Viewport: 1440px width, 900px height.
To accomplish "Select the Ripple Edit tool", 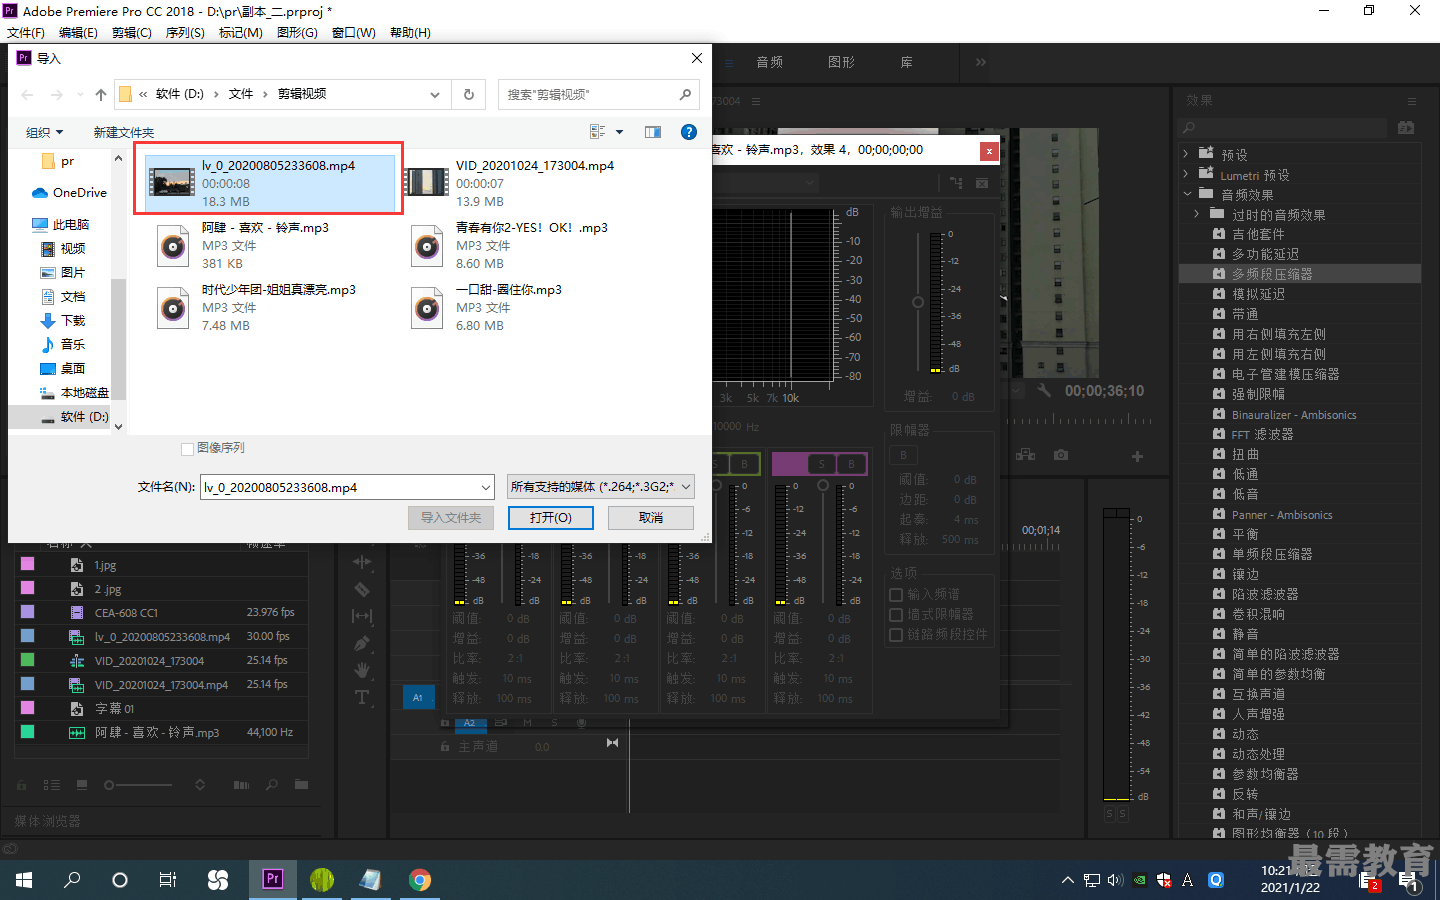I will click(362, 562).
